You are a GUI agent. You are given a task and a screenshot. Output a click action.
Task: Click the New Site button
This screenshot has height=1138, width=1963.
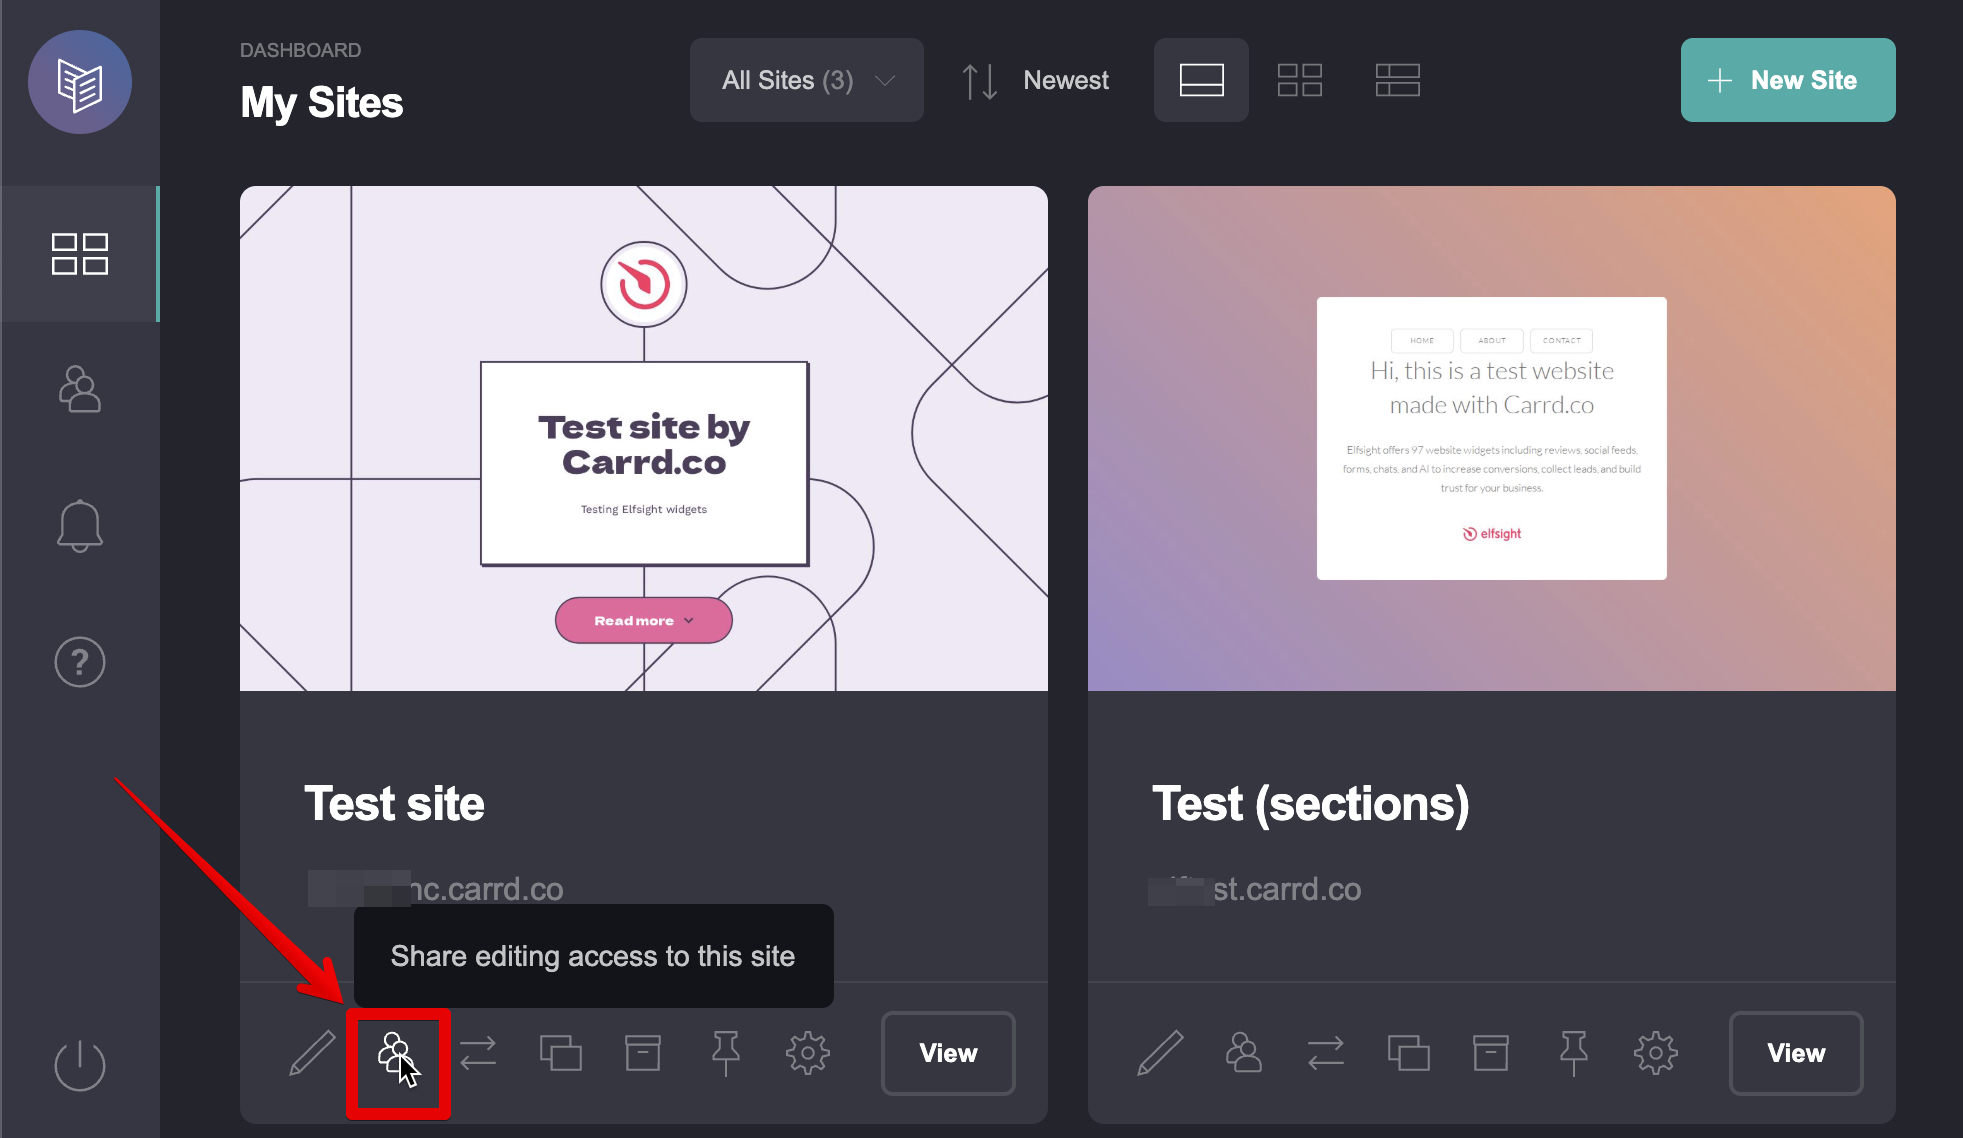[1788, 80]
